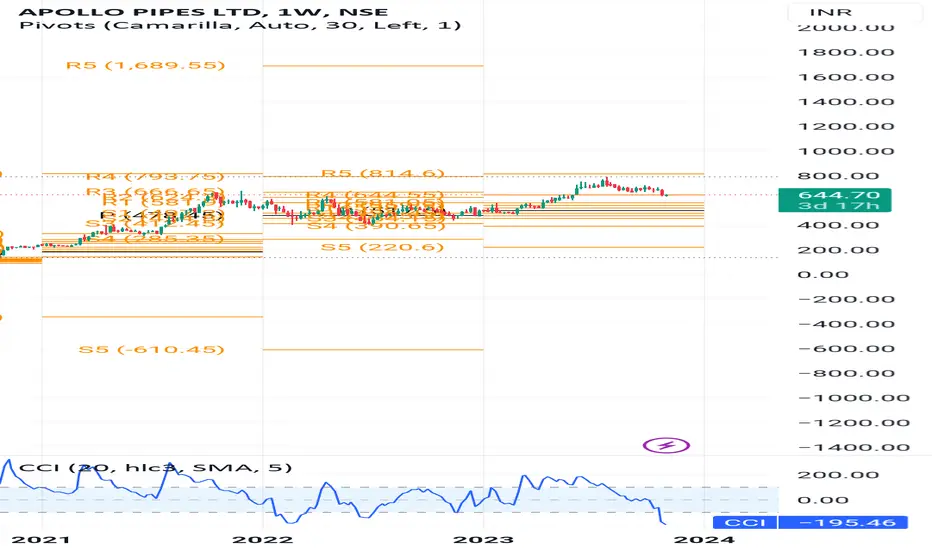Viewport: 932px width, 550px height.
Task: Click the R4 (793.75) pivot label
Action: coord(155,177)
